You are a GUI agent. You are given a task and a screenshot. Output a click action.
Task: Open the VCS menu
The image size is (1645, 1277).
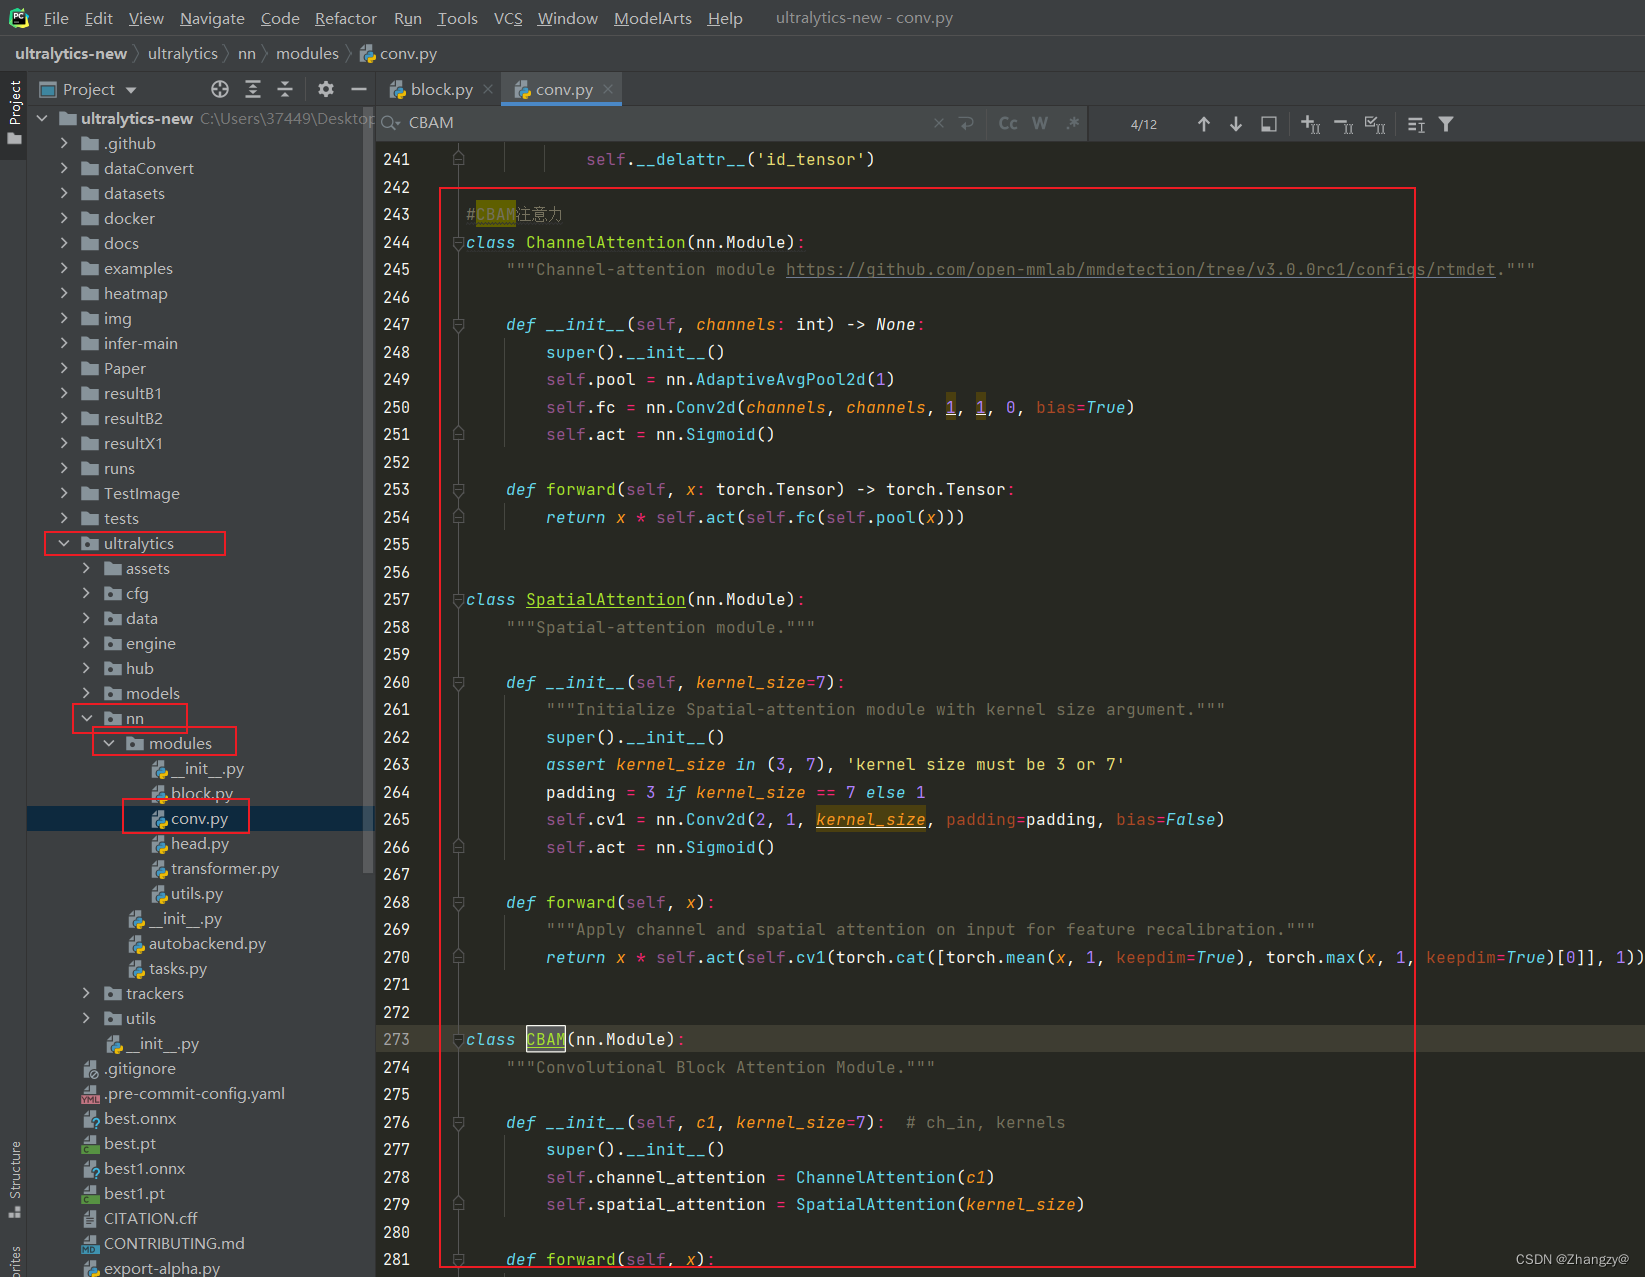pyautogui.click(x=508, y=18)
